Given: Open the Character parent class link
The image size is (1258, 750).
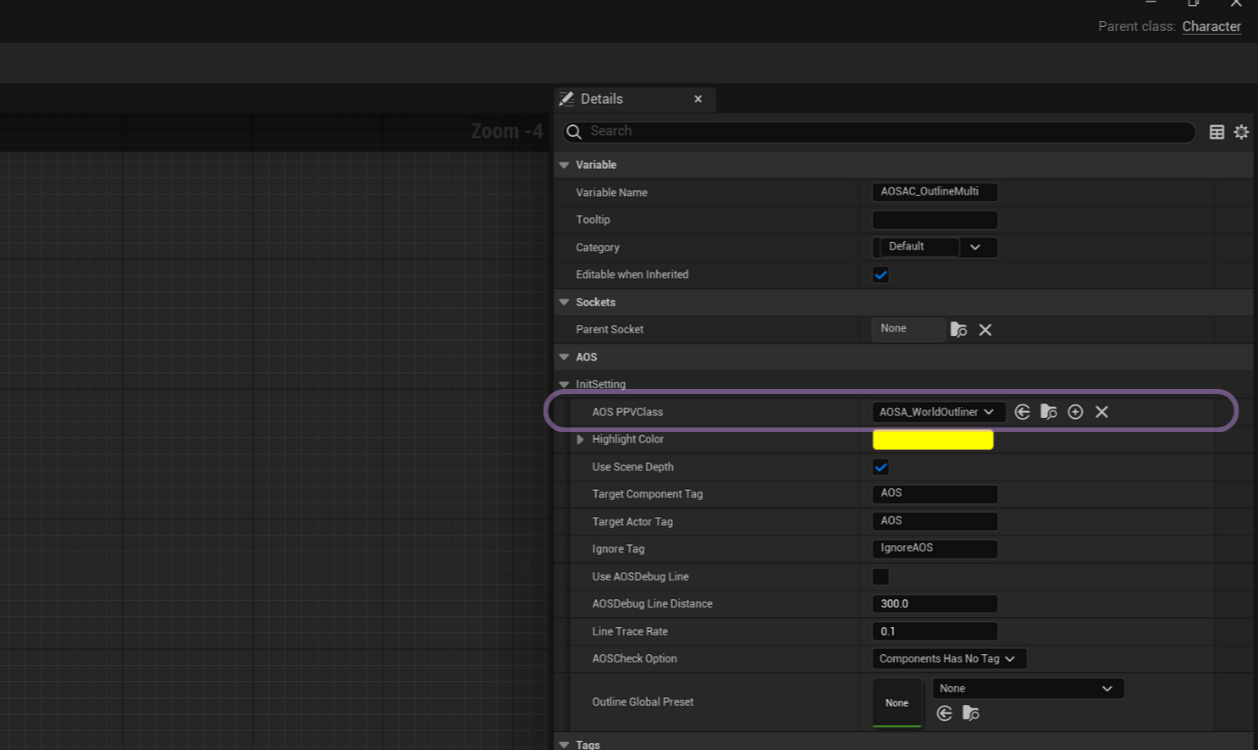Looking at the screenshot, I should 1211,27.
